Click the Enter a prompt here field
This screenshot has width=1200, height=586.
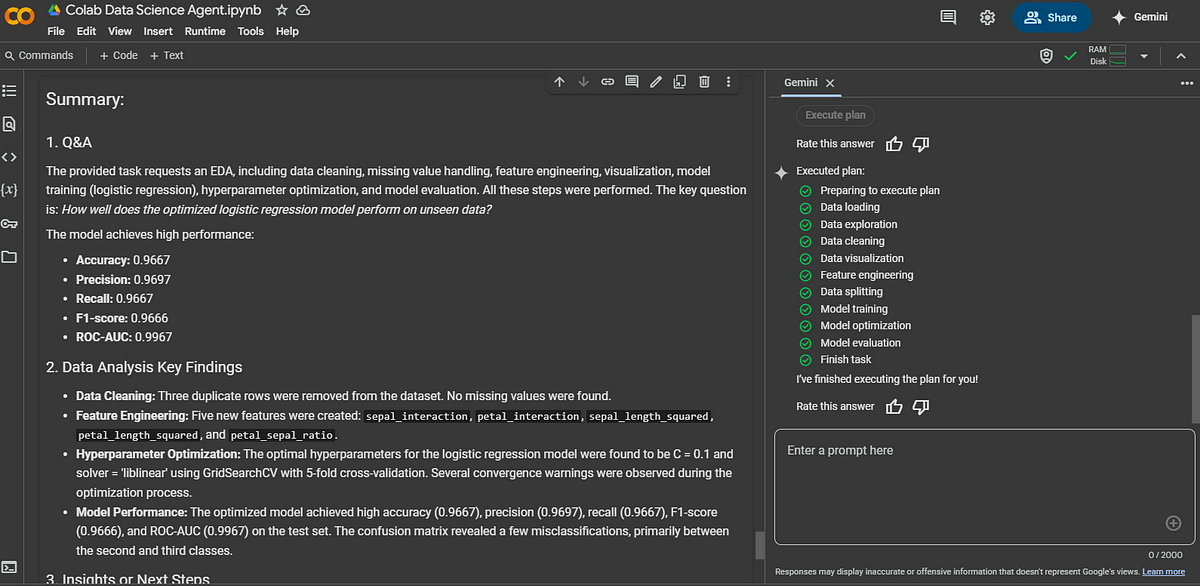[984, 487]
